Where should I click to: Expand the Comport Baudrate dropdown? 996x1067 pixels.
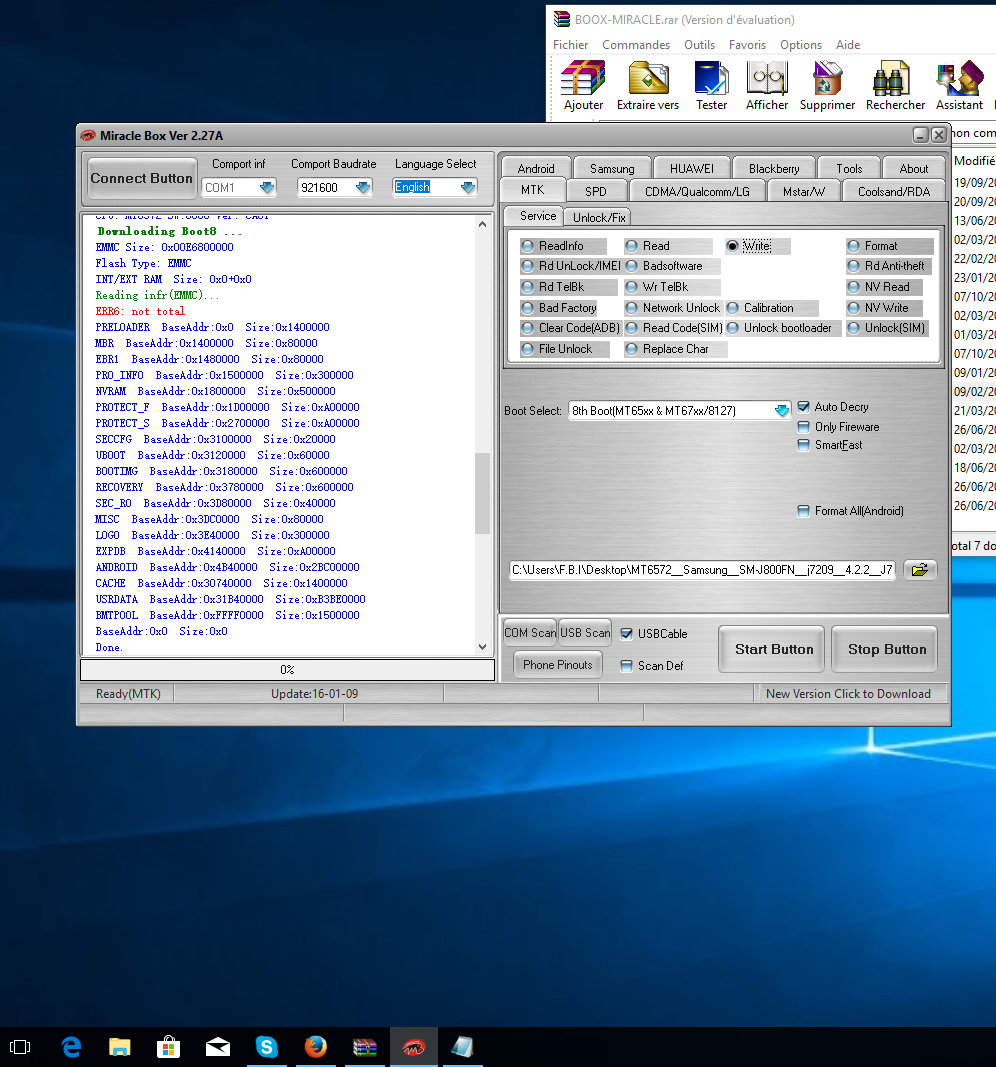click(363, 187)
